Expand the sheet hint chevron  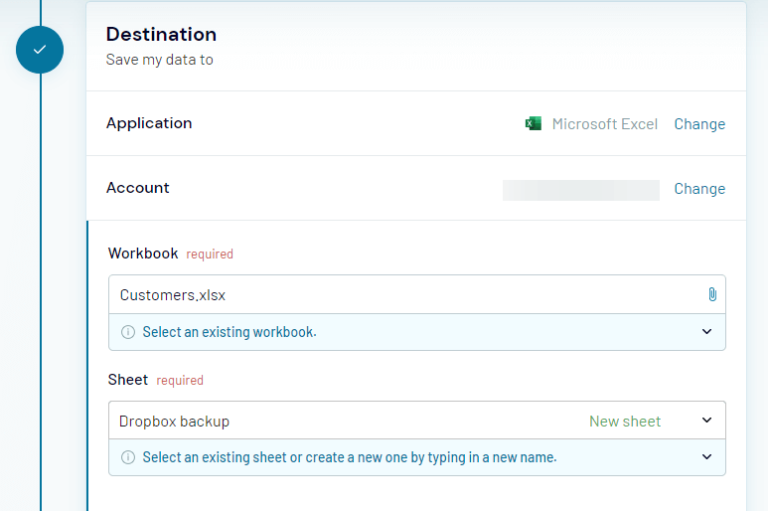(x=706, y=457)
